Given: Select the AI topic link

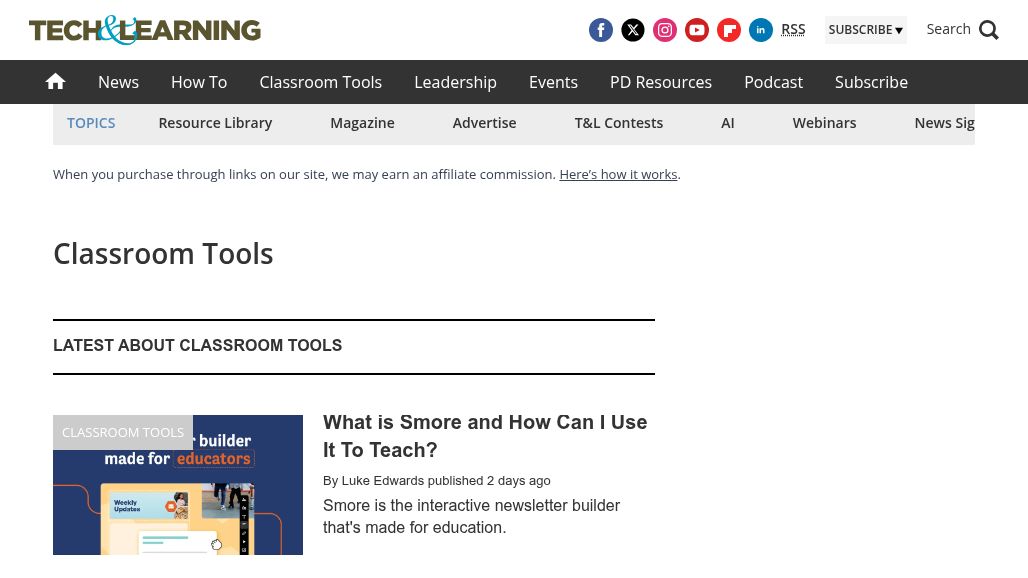Looking at the screenshot, I should click(728, 123).
